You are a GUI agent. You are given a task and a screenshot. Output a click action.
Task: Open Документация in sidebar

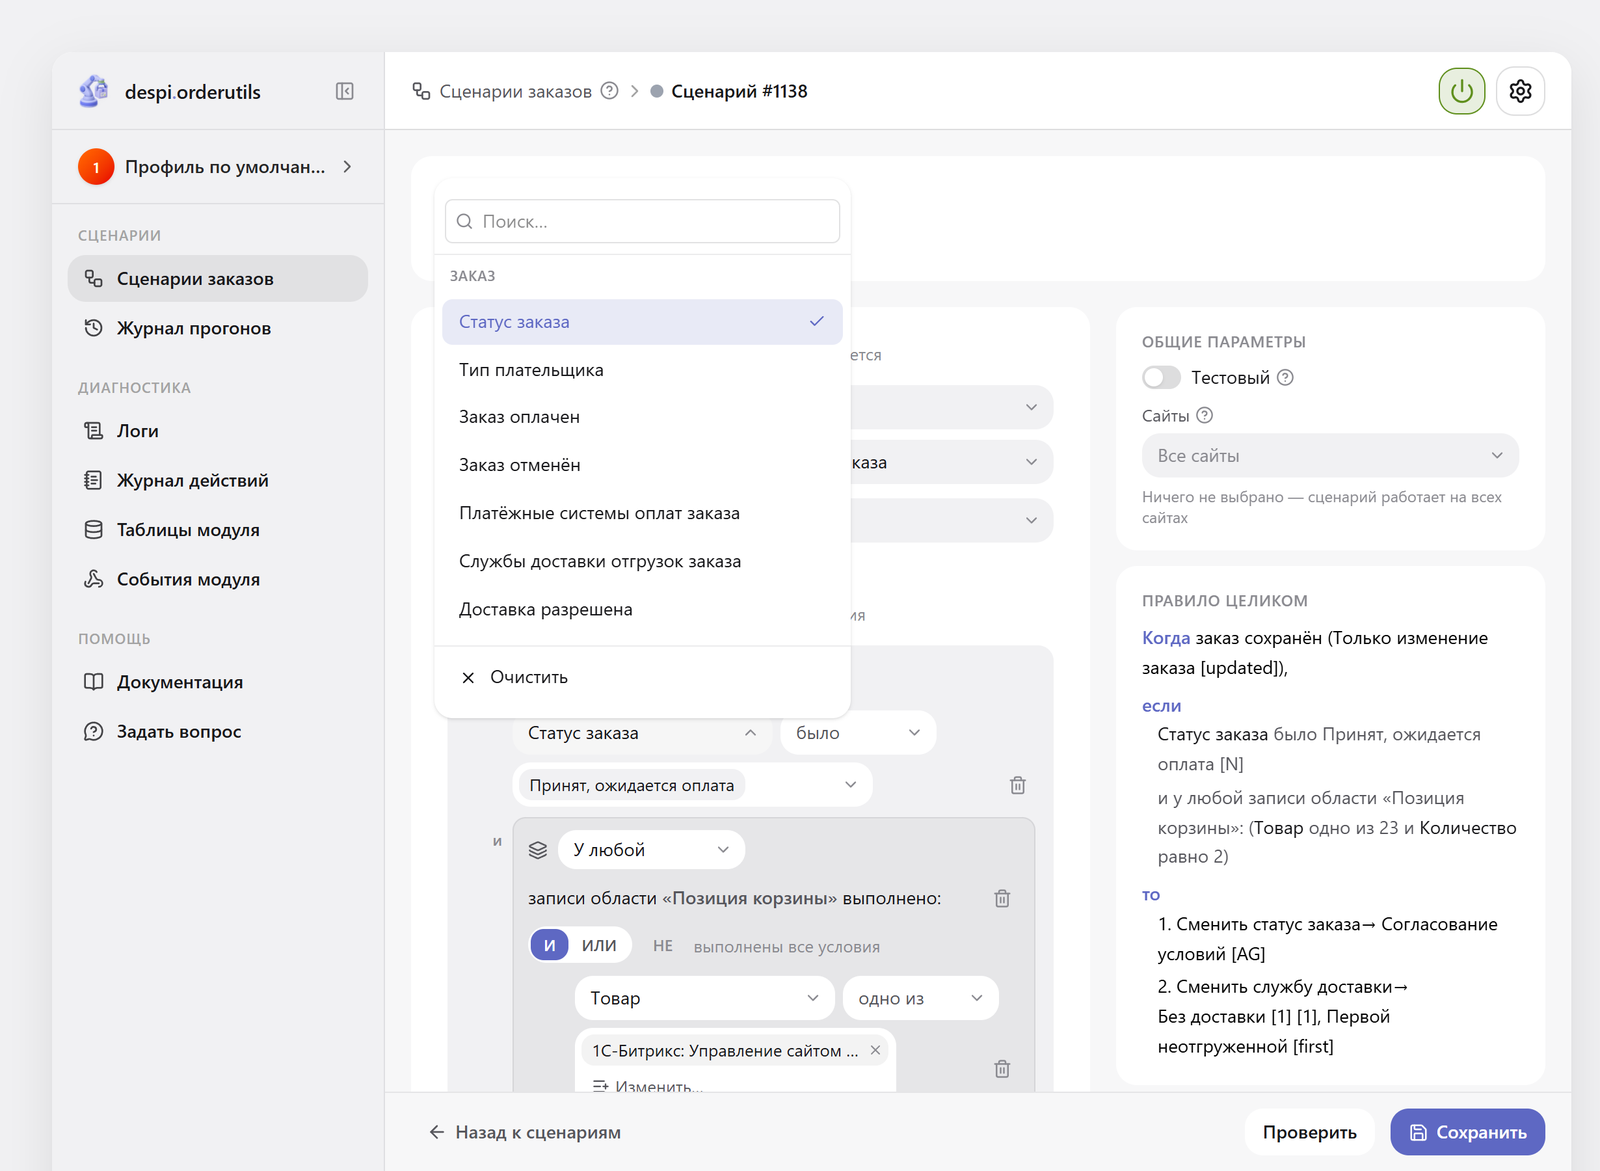[x=218, y=682]
